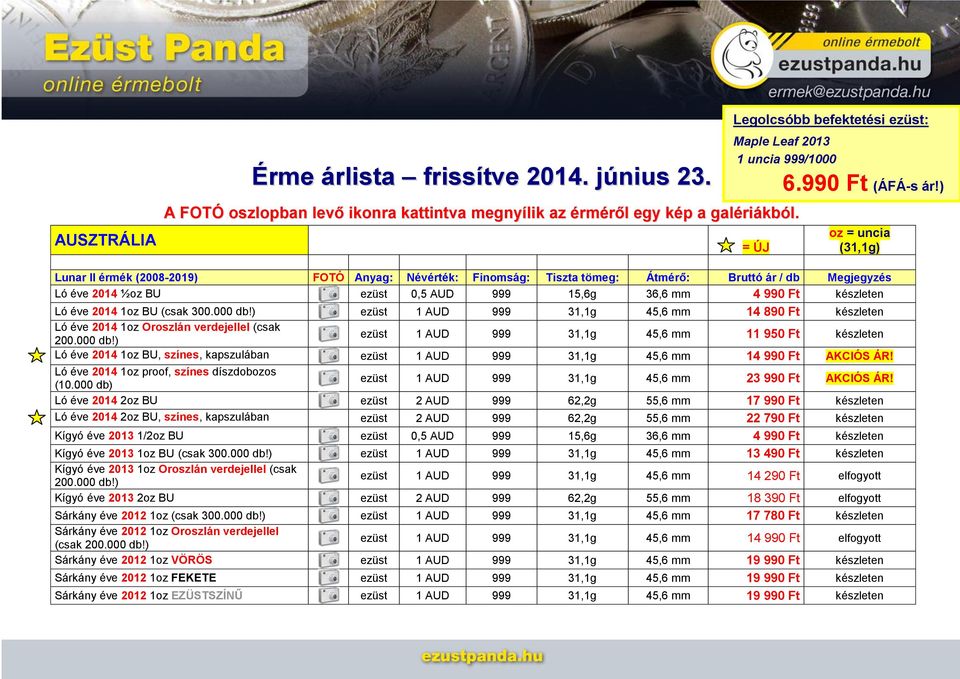Open photo icon for Sárkány éve 2012 VÖRÖS

[329, 560]
